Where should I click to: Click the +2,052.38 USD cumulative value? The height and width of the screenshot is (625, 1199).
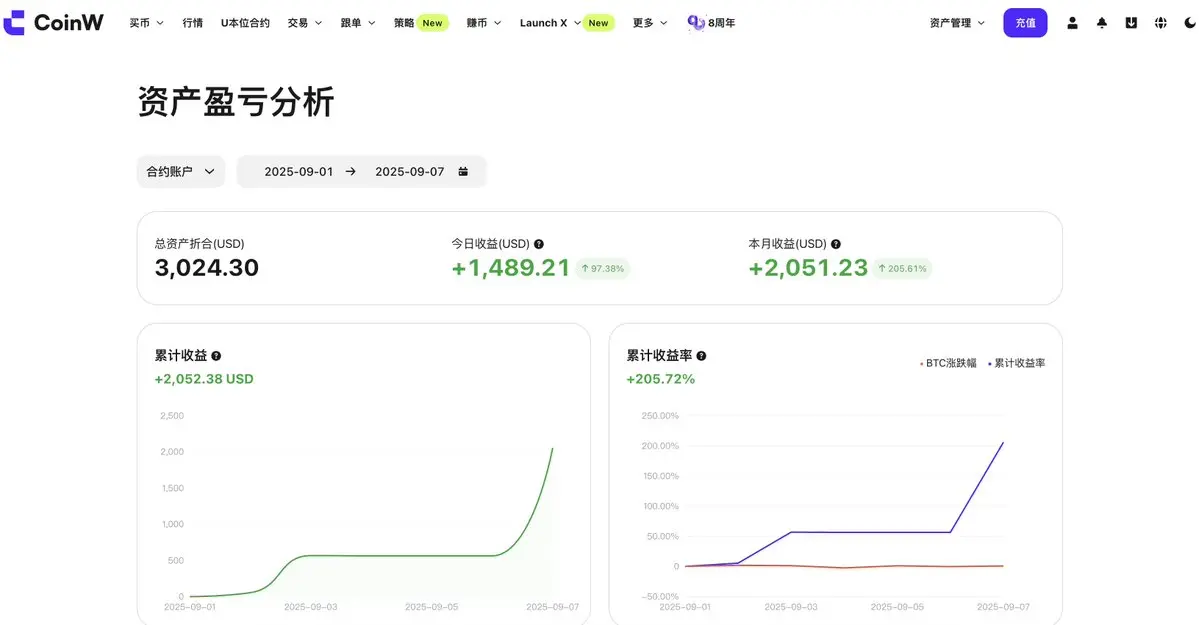click(x=204, y=379)
